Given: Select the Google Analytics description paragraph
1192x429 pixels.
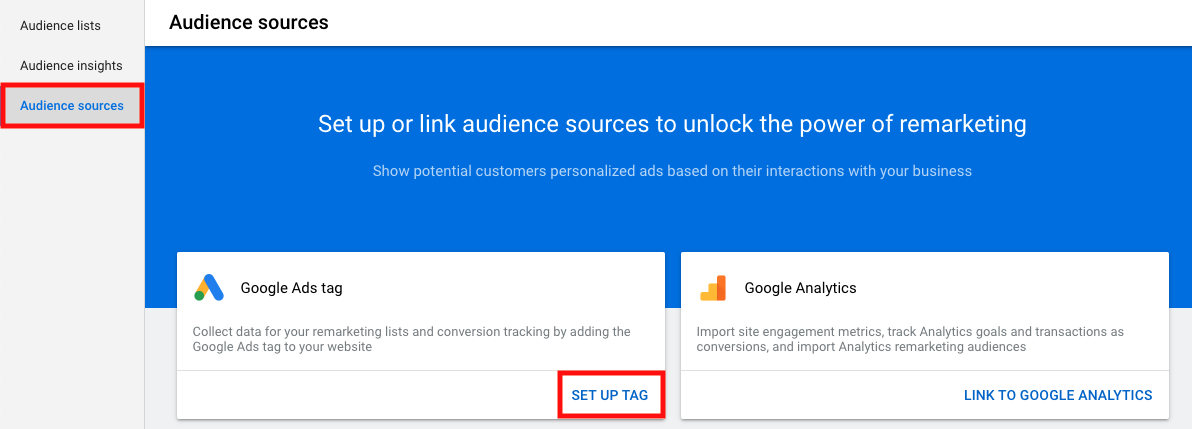Looking at the screenshot, I should coord(910,339).
